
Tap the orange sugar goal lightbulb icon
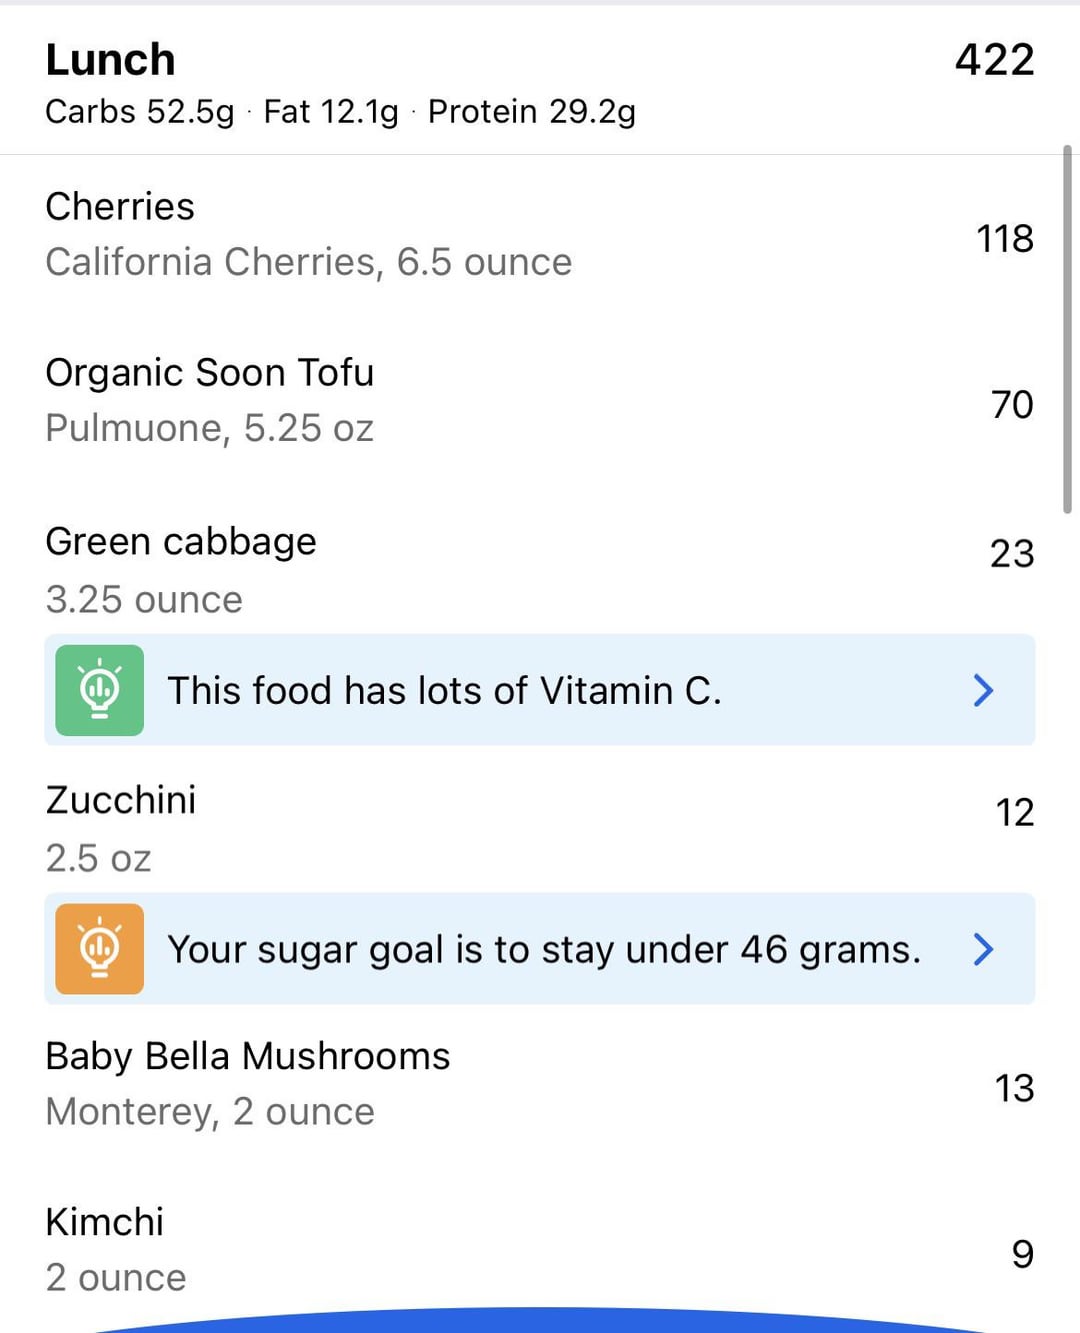[x=99, y=948]
